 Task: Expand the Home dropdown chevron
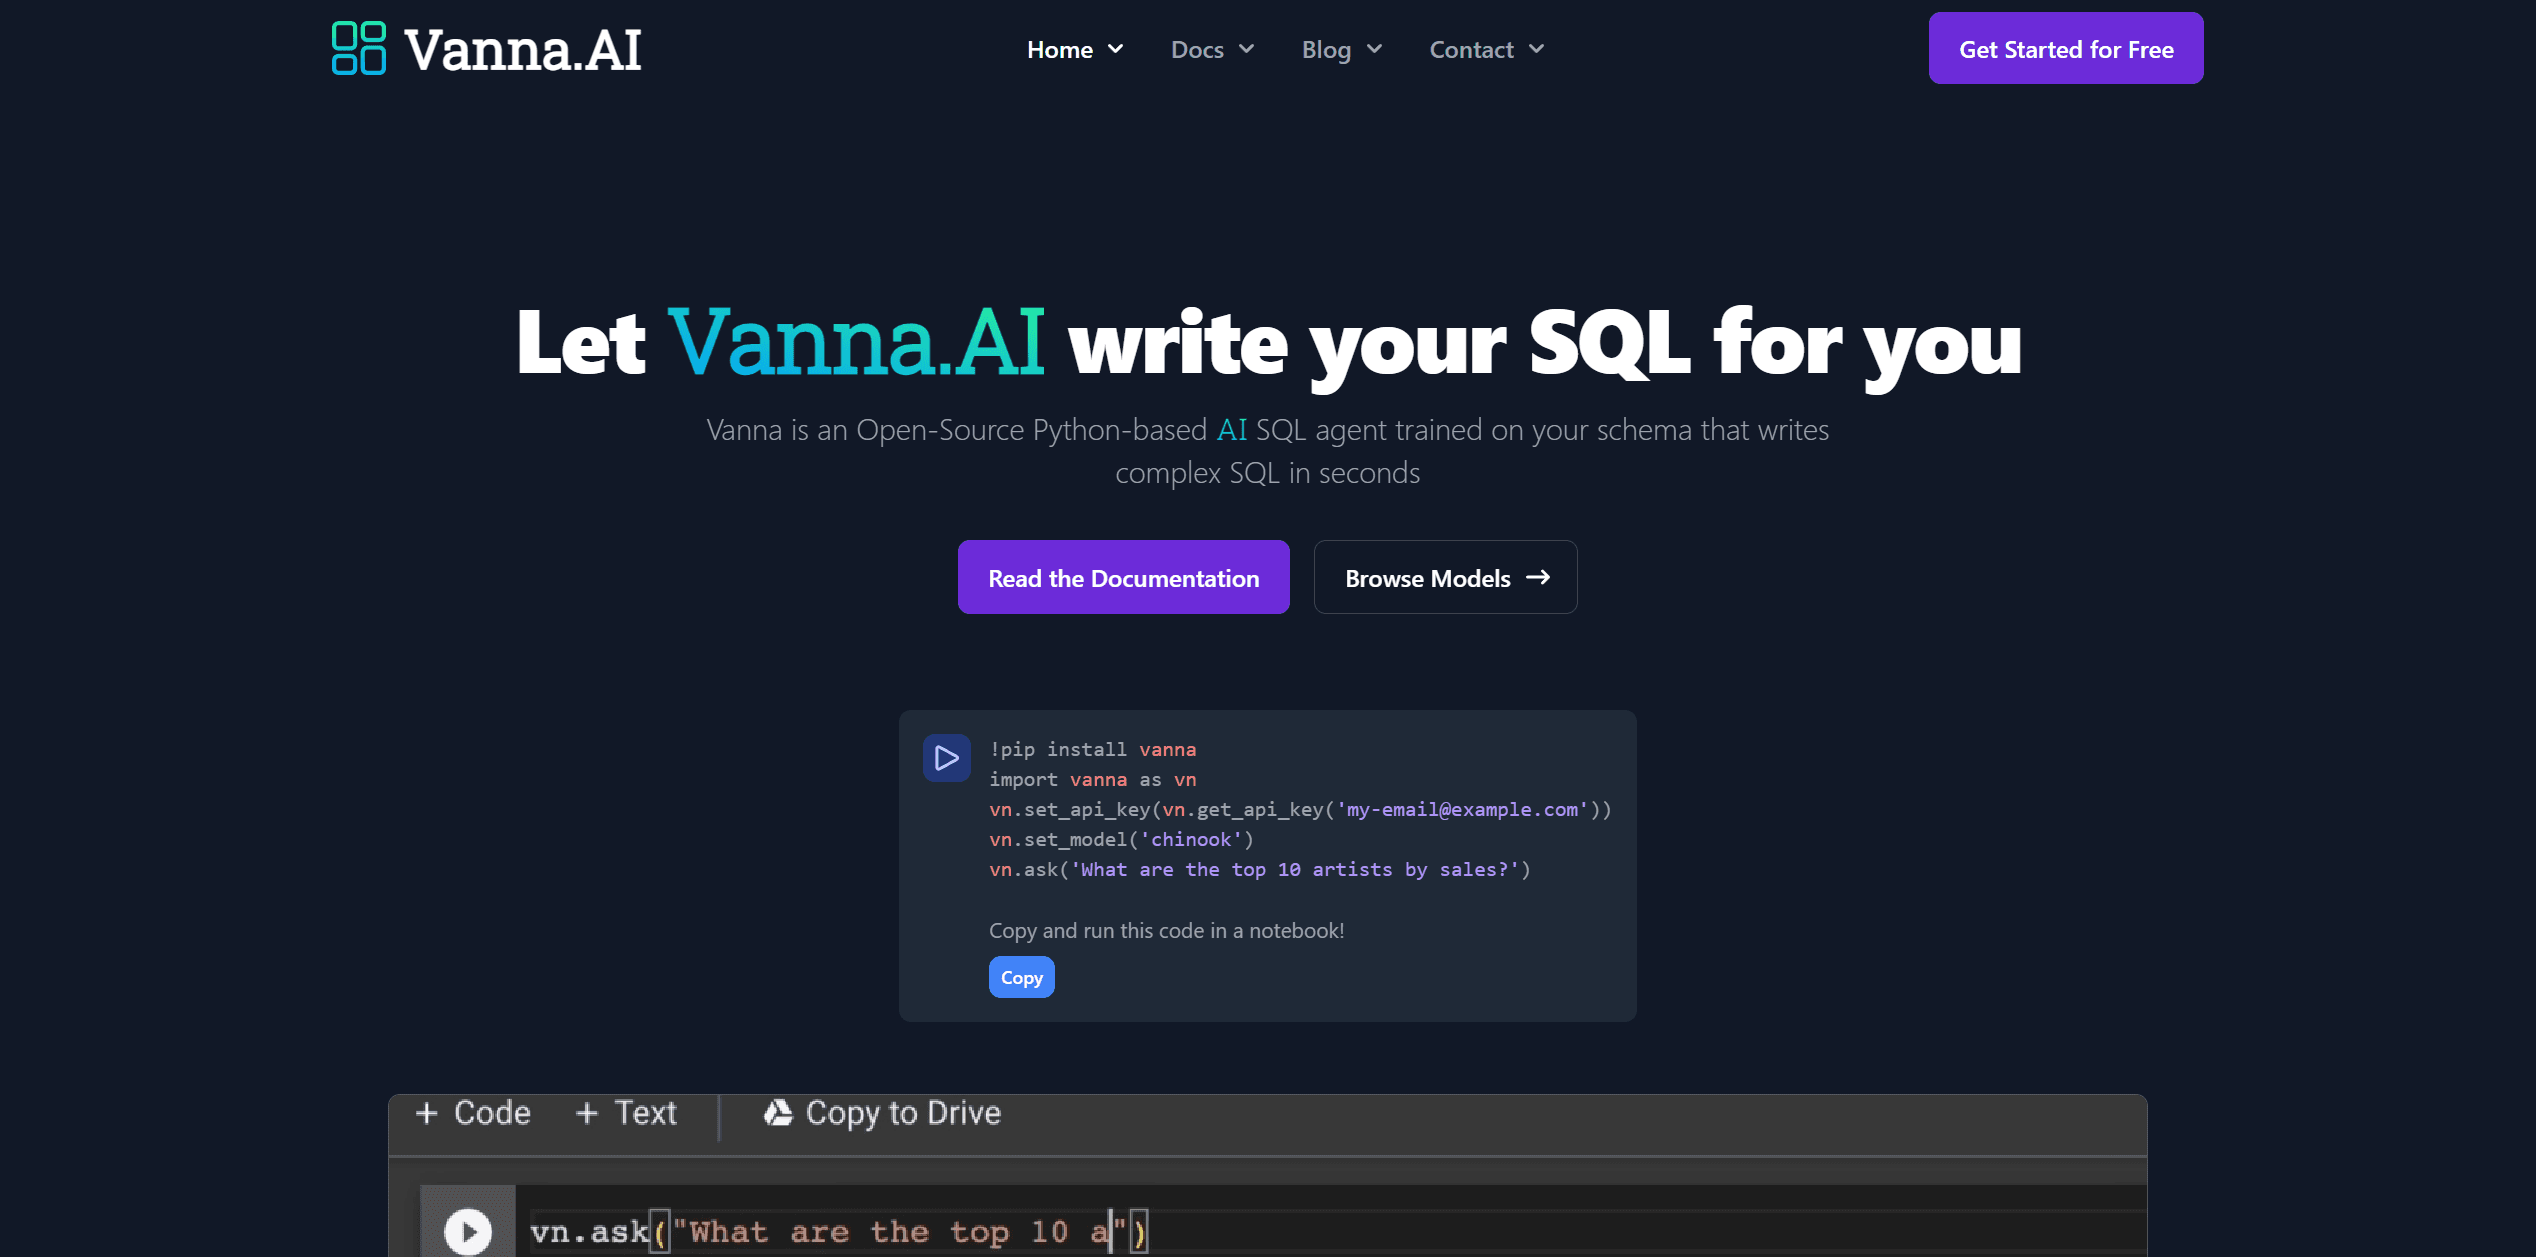pyautogui.click(x=1116, y=49)
